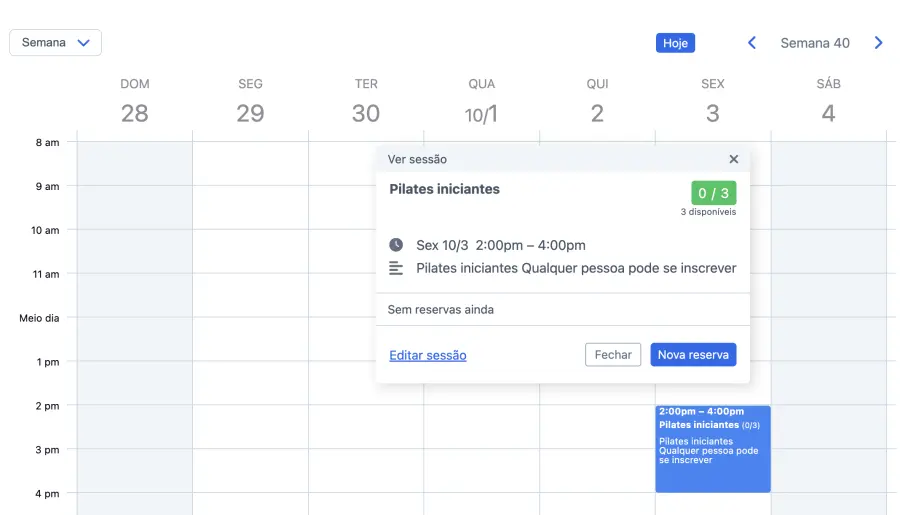
Task: Select the SÁB 4 day header
Action: click(x=828, y=101)
